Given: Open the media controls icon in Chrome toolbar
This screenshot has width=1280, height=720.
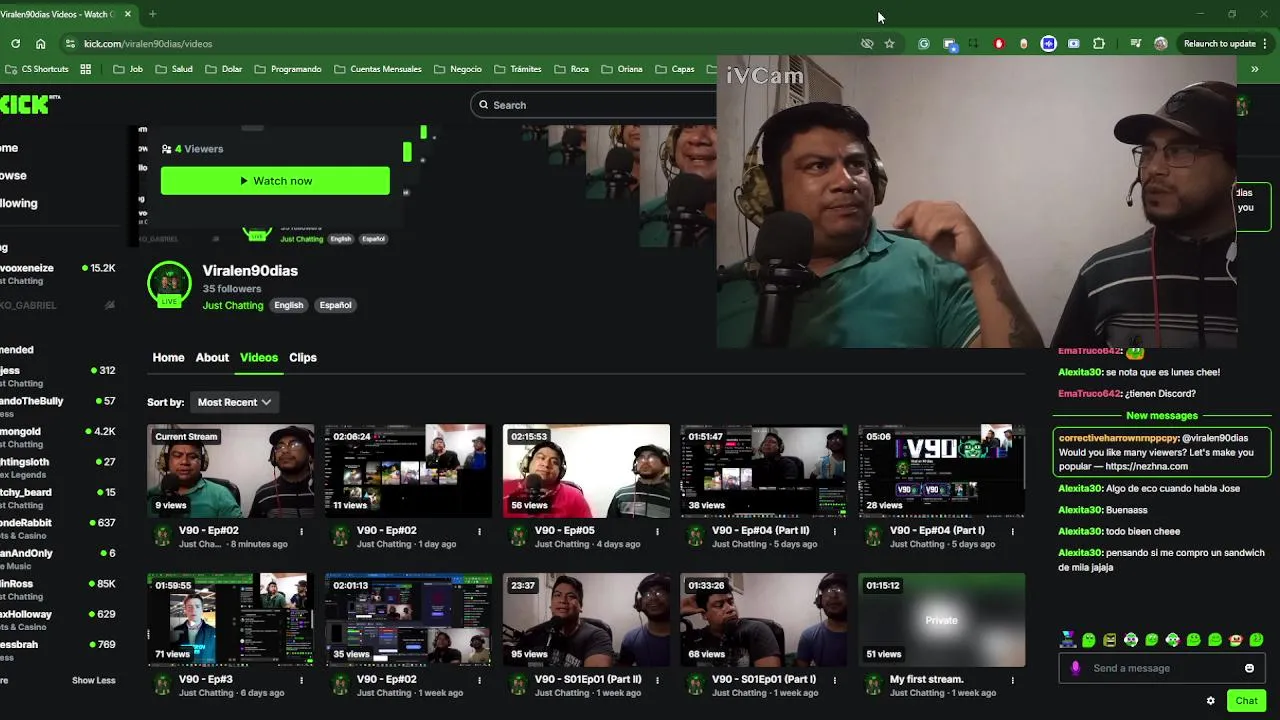Looking at the screenshot, I should (x=1135, y=44).
